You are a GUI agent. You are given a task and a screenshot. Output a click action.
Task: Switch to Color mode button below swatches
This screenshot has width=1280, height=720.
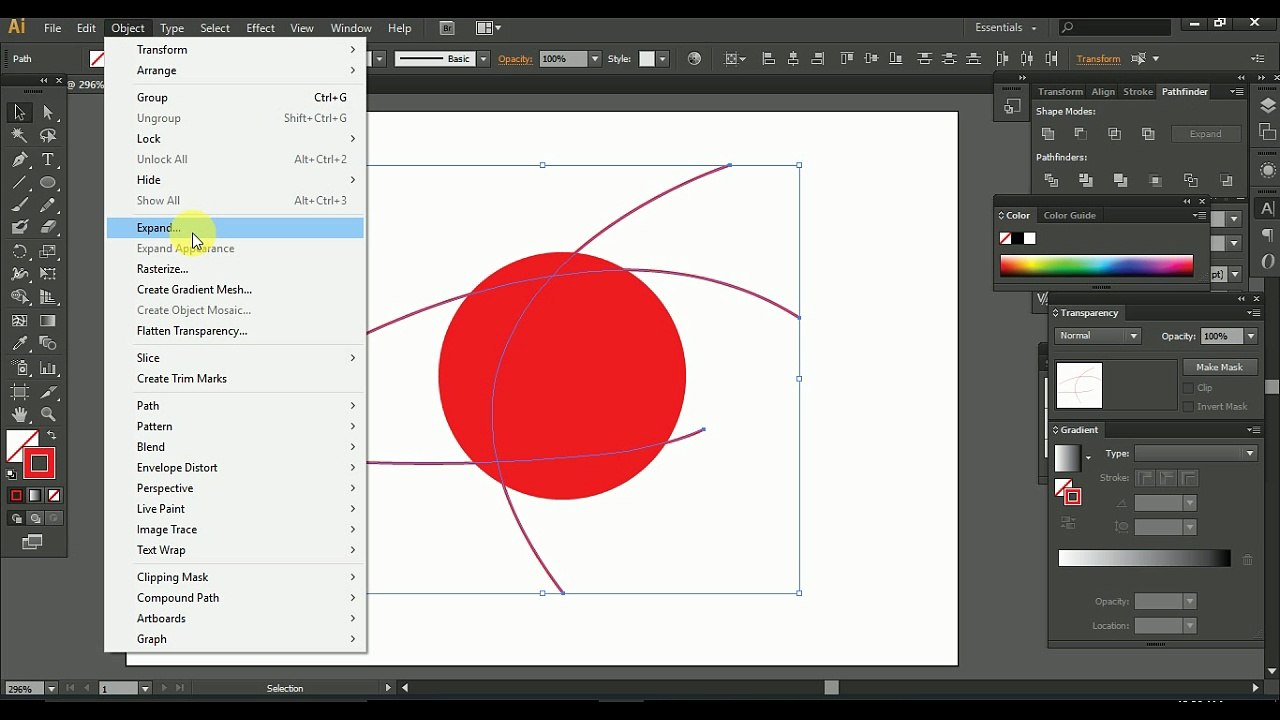coord(16,496)
